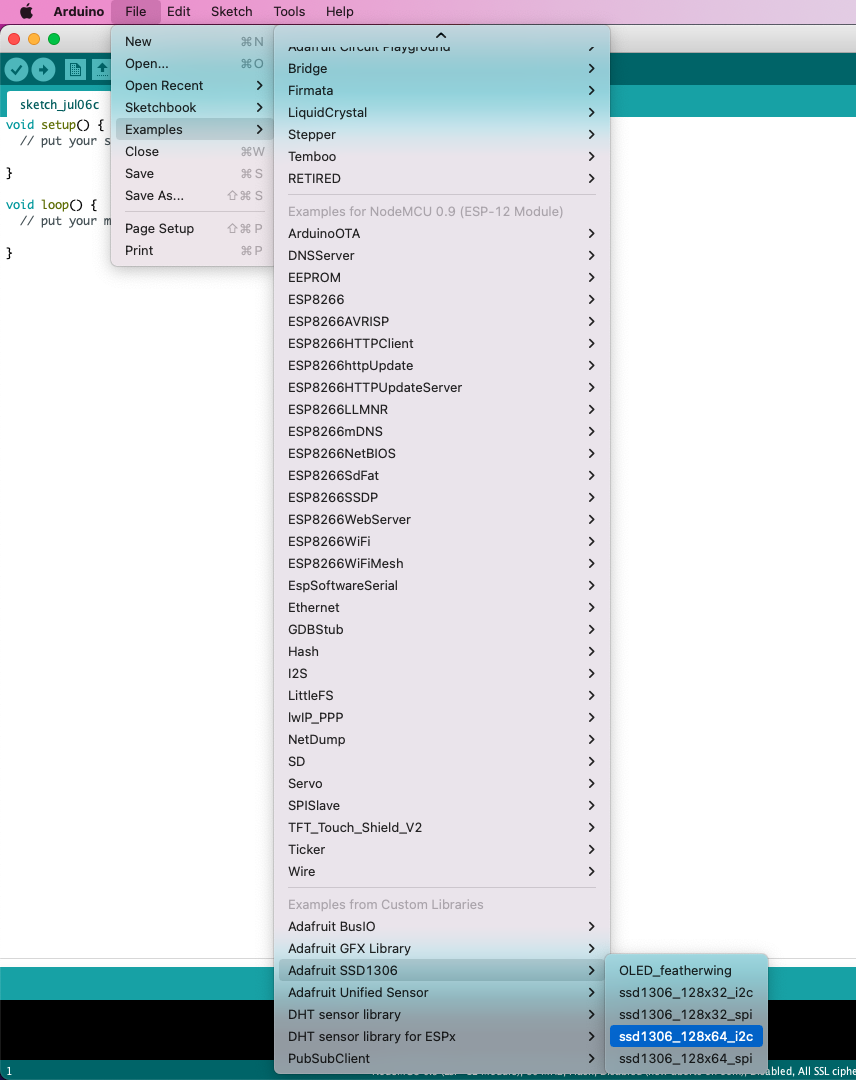
Task: Switch to the sketch_jul06c tab
Action: (x=60, y=105)
